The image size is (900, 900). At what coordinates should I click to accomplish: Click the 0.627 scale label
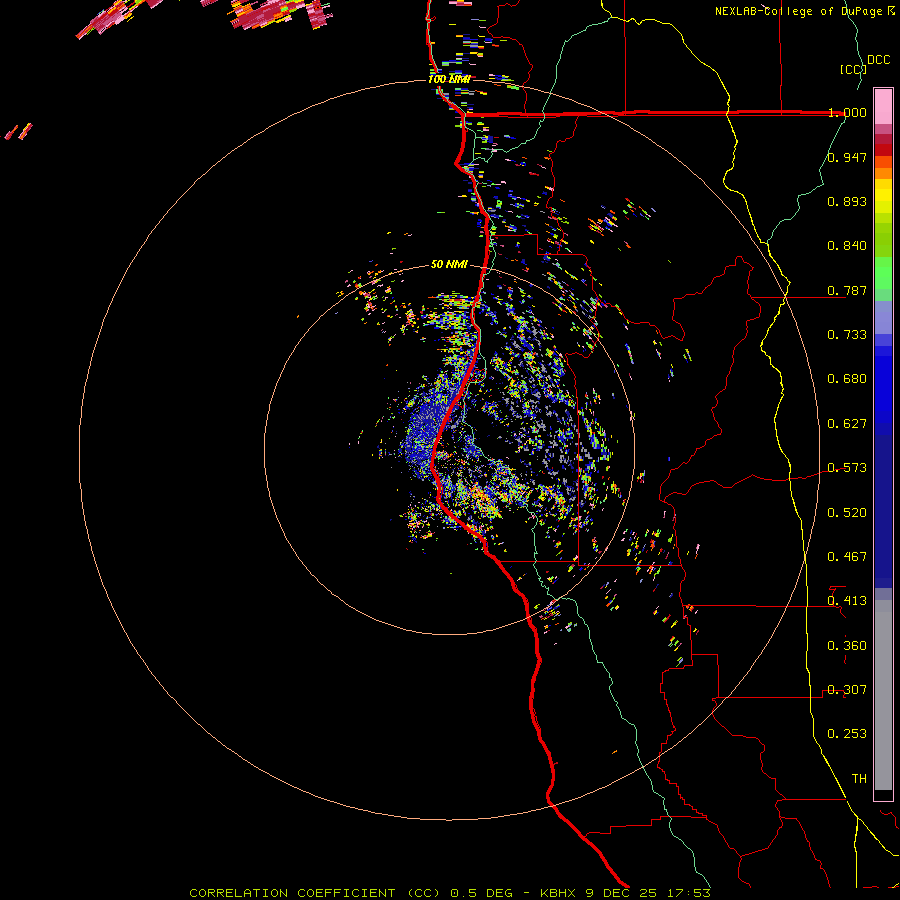click(x=847, y=424)
